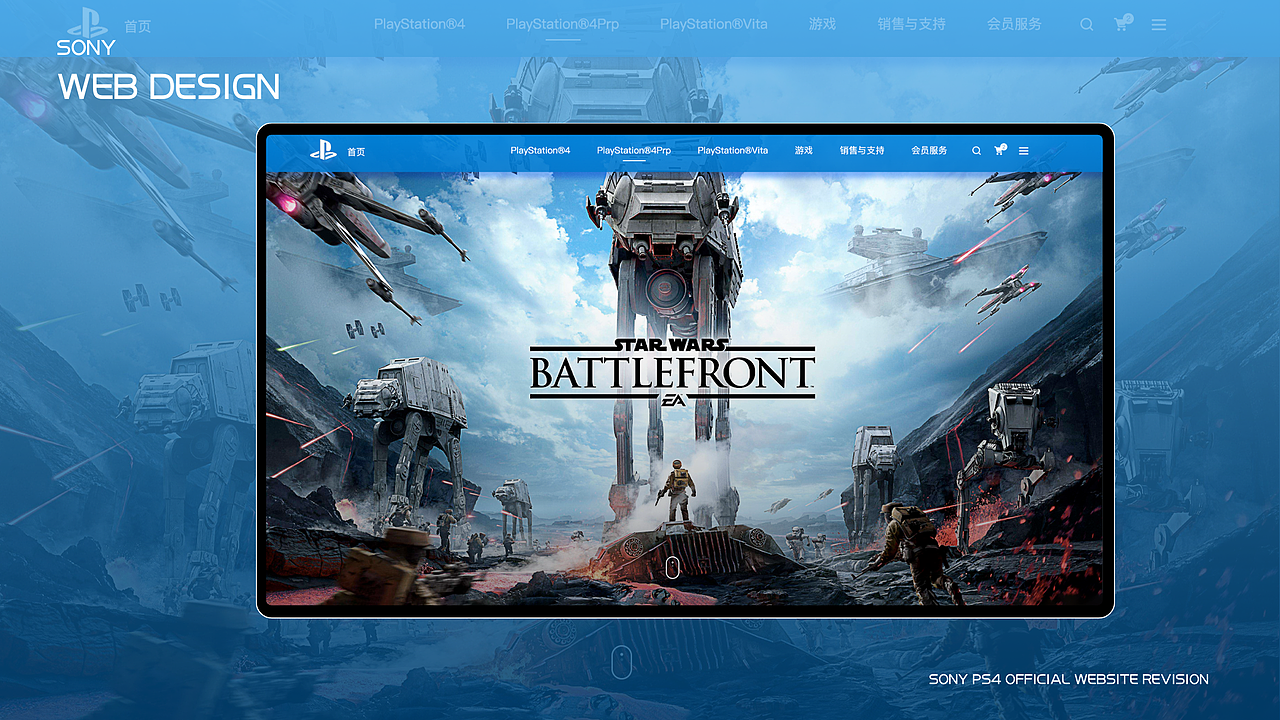Click faded PlayStation®4 item in outer header
The image size is (1280, 720).
420,23
